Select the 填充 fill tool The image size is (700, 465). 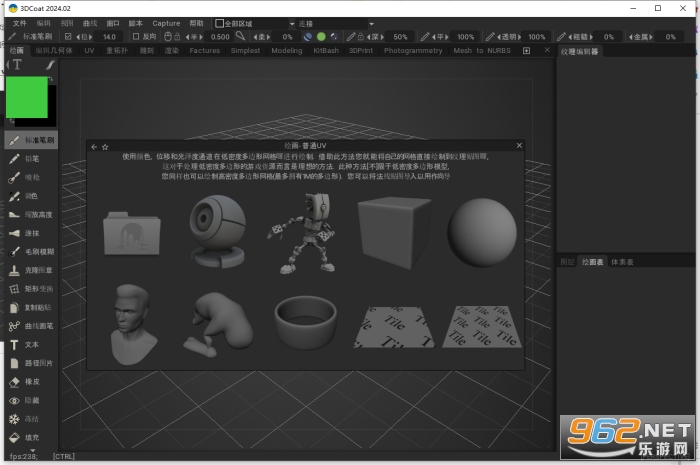pos(31,438)
